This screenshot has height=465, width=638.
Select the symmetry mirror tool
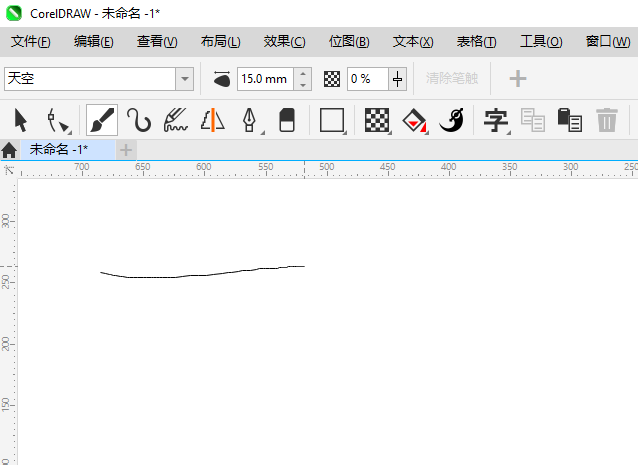point(213,120)
